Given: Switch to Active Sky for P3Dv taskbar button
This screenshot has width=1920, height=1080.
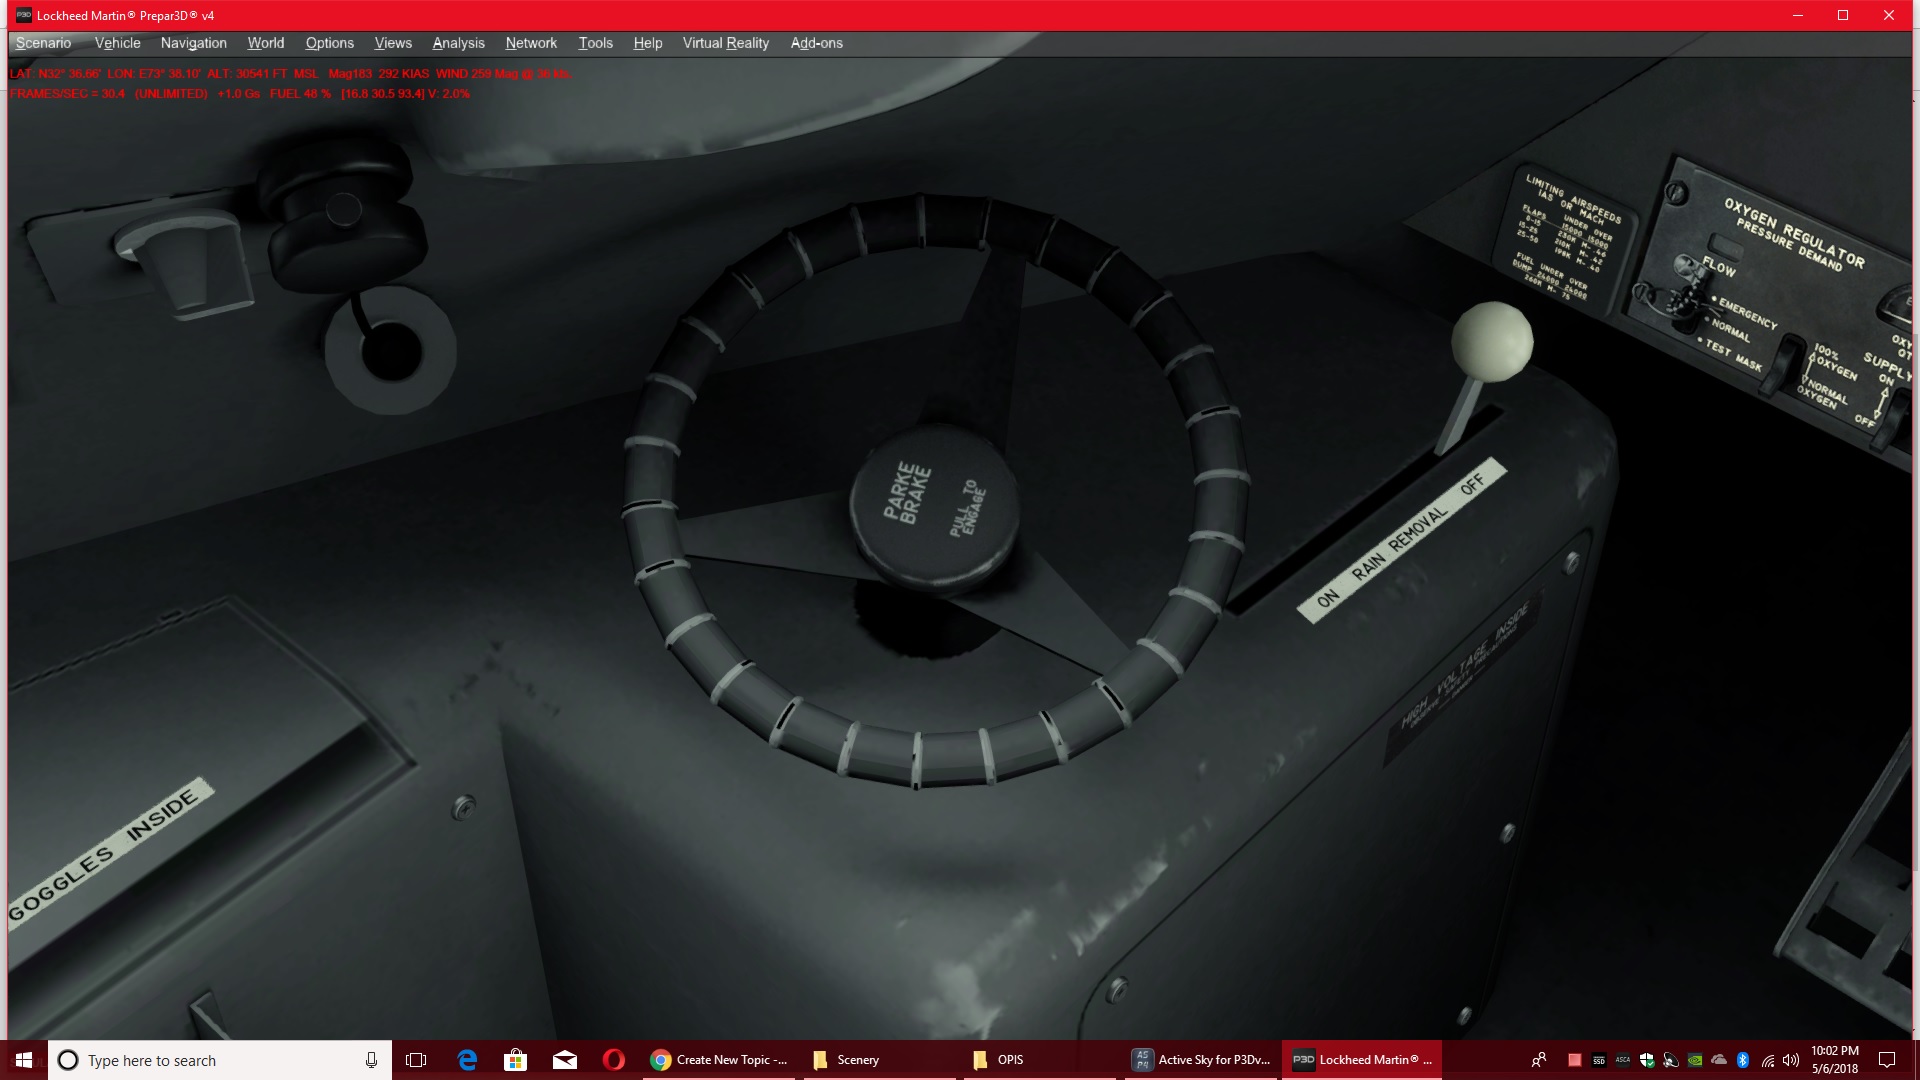Looking at the screenshot, I should (1201, 1060).
